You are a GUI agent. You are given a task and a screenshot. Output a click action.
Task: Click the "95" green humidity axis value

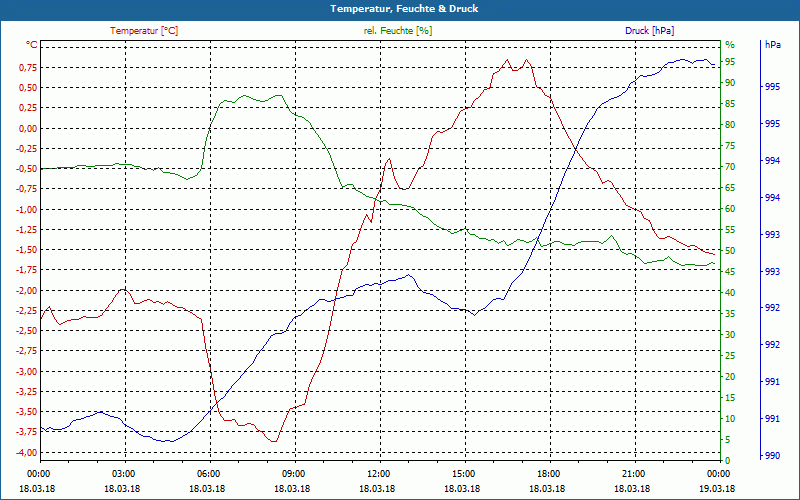pyautogui.click(x=730, y=62)
